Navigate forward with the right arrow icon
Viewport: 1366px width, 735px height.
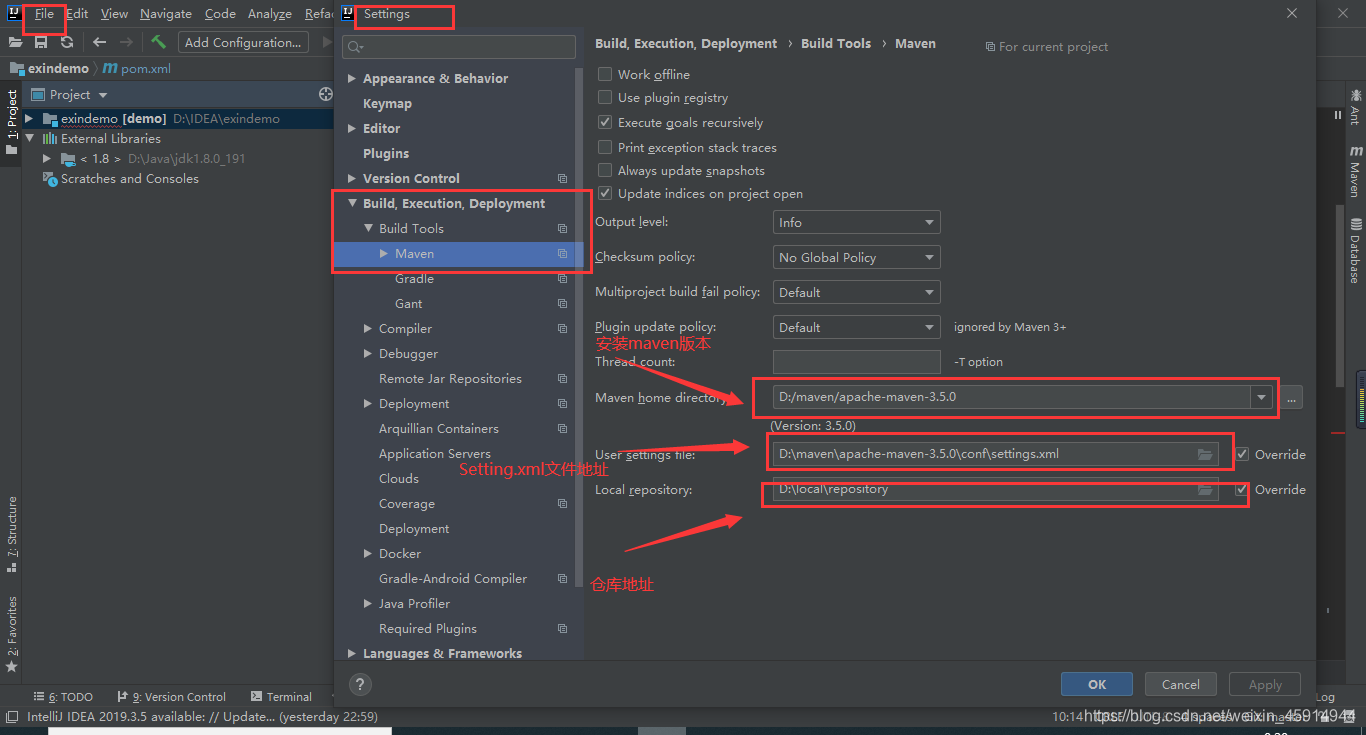pos(126,42)
